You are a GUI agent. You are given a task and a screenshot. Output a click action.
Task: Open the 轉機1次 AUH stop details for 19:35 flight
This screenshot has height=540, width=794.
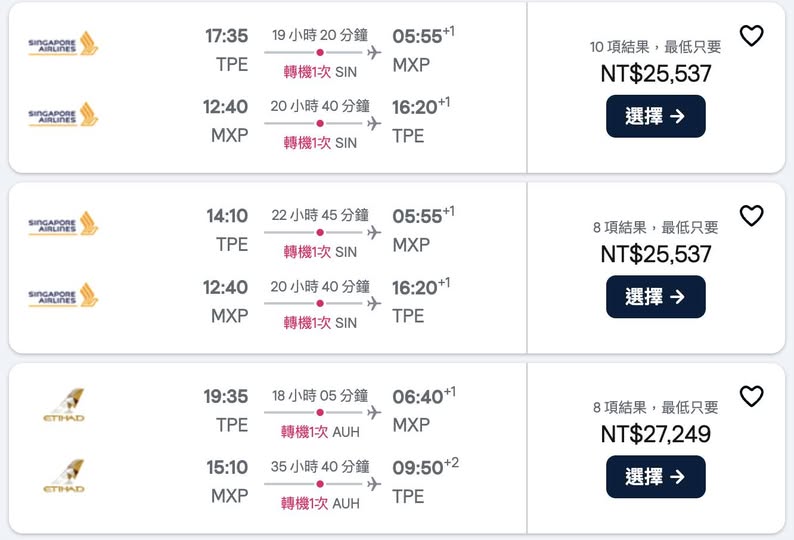pyautogui.click(x=319, y=432)
